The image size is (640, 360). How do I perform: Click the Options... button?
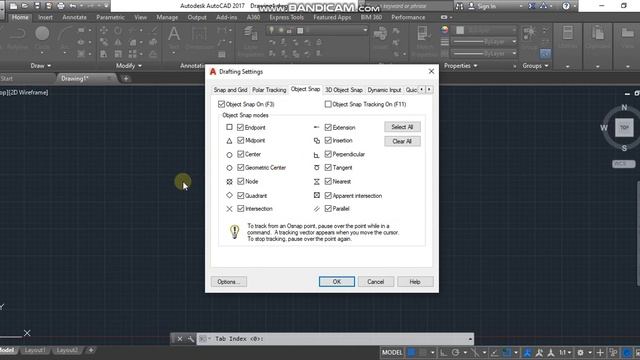(229, 282)
